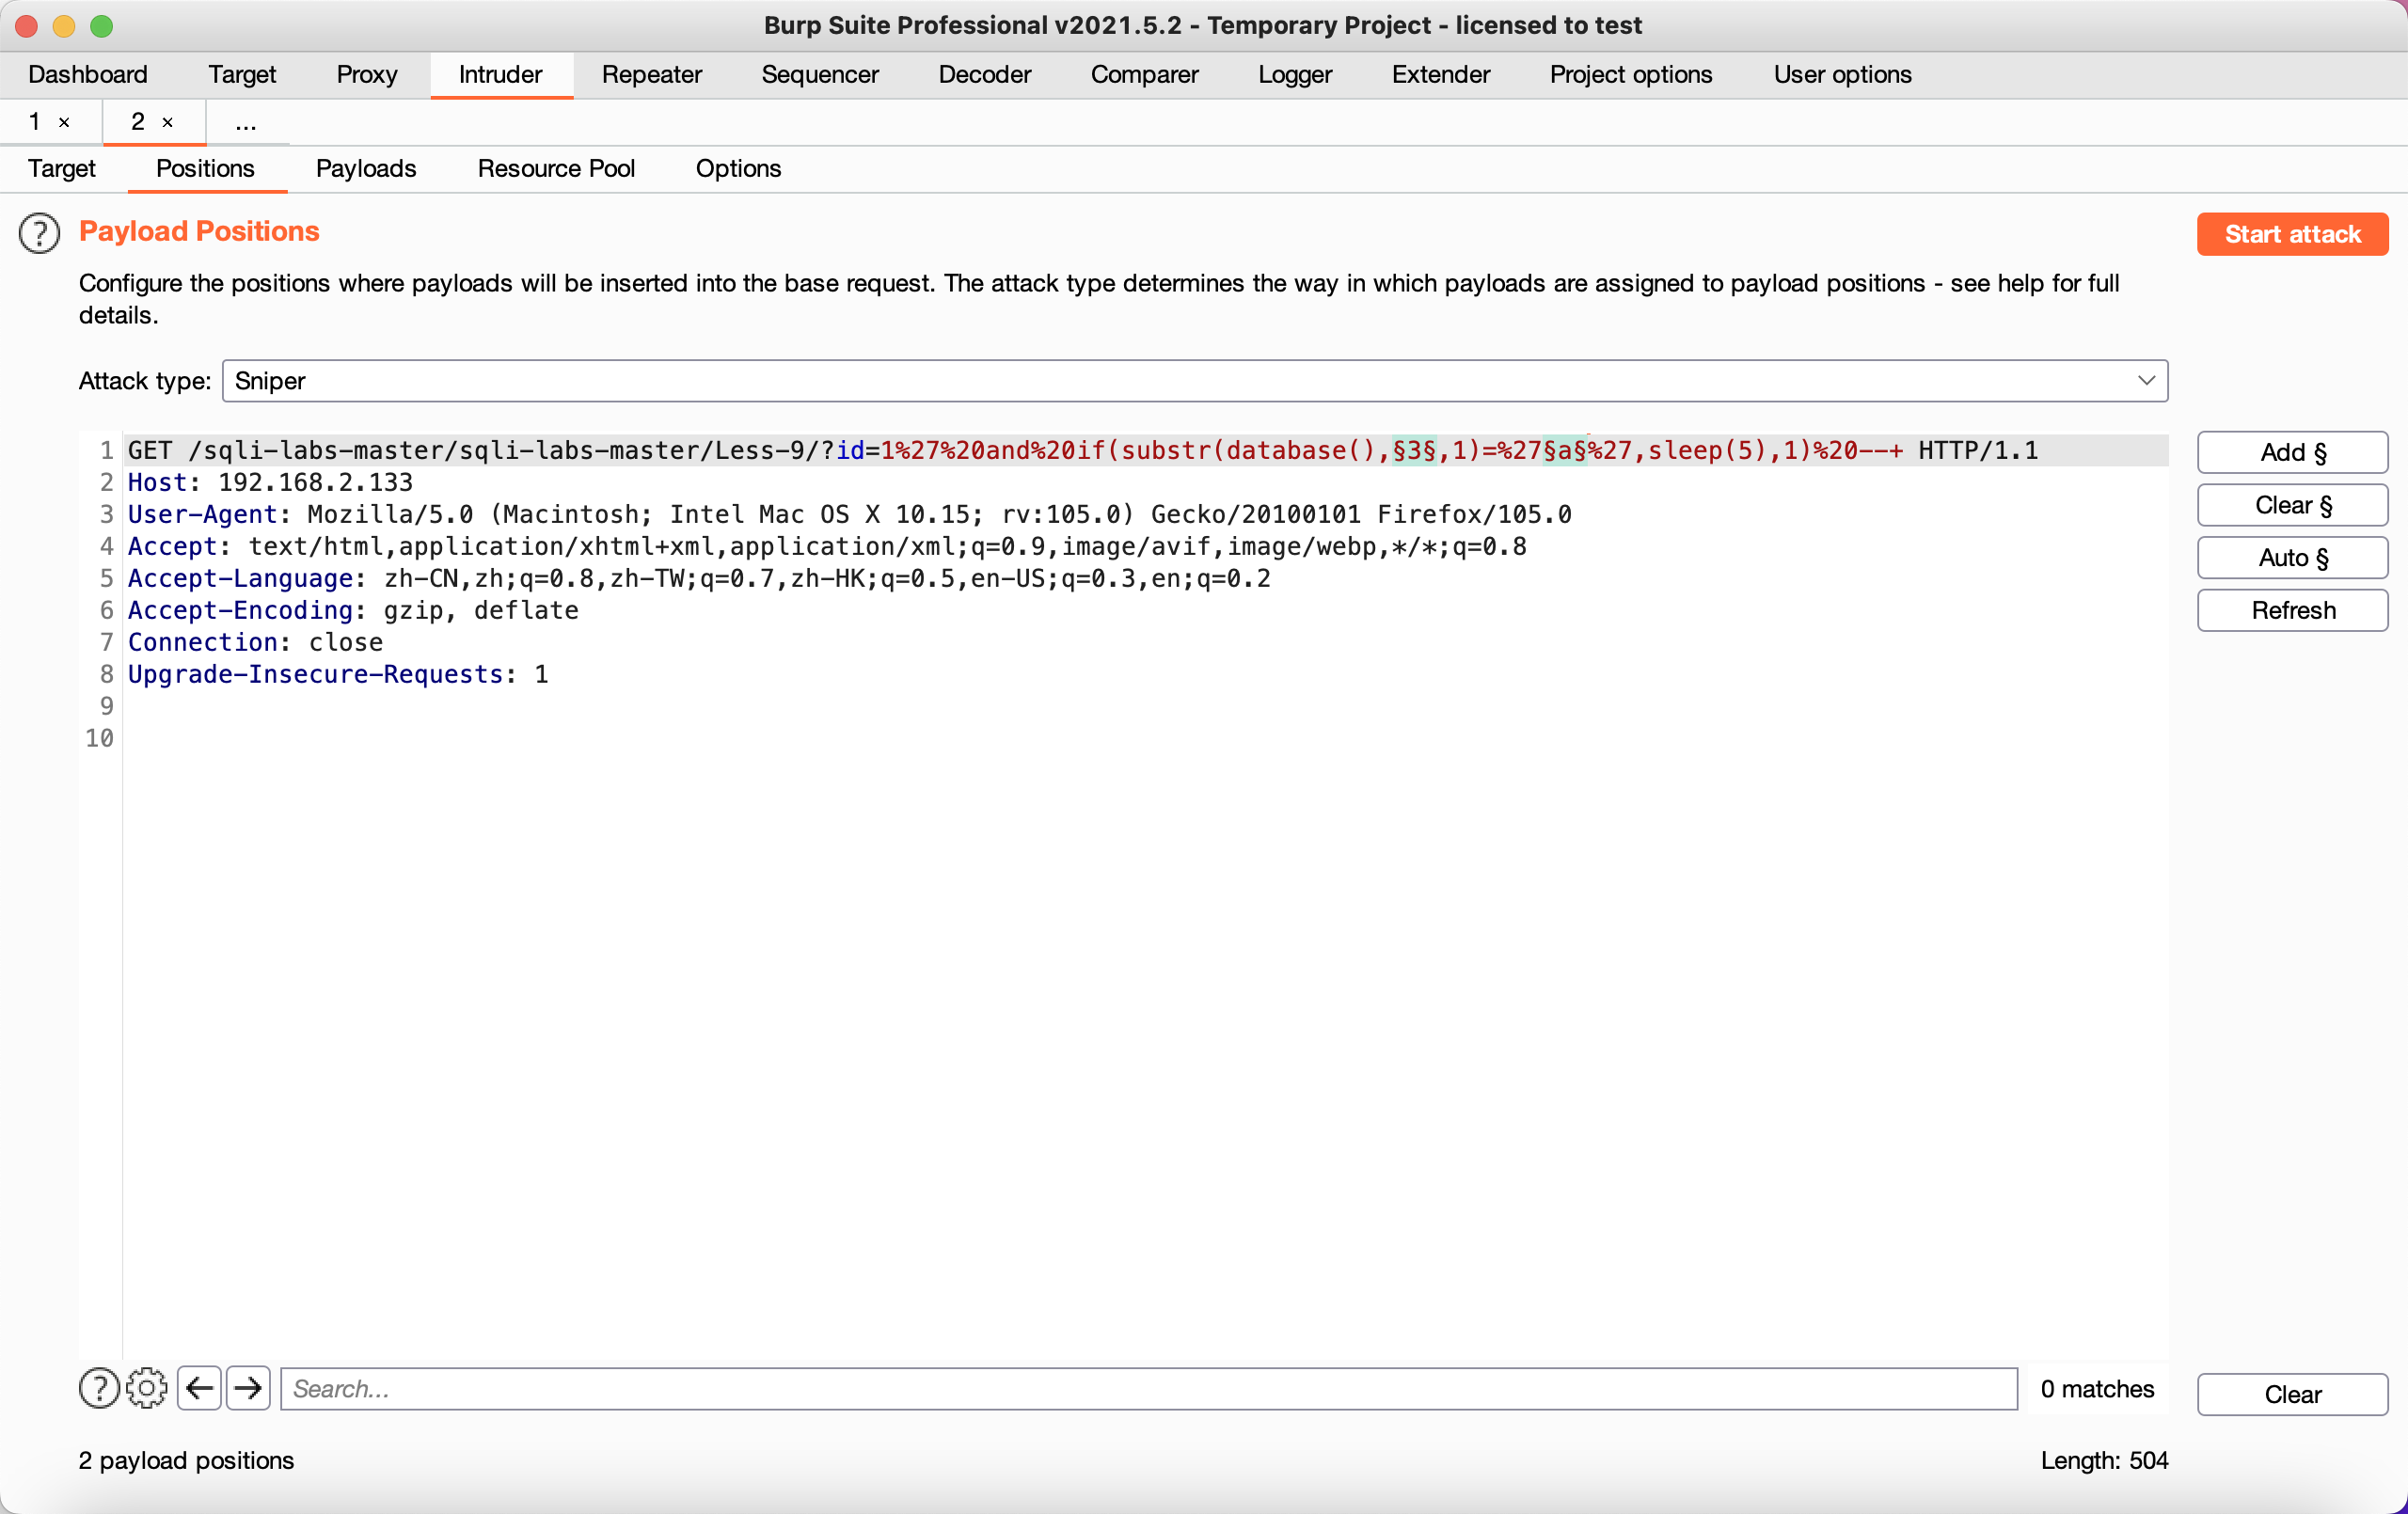Click the Clear search button
Screen dimensions: 2408x1514
2292,1394
